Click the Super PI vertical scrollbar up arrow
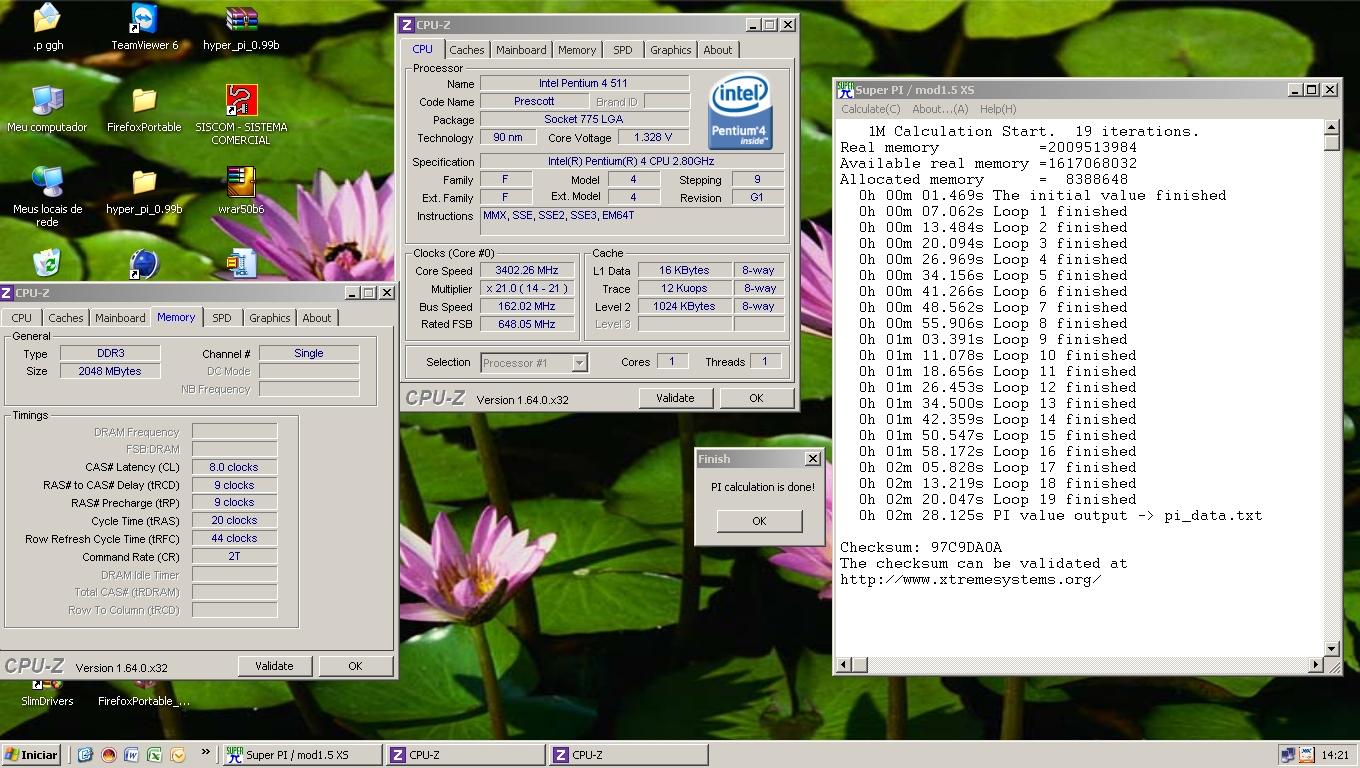This screenshot has width=1360, height=768. [1331, 127]
